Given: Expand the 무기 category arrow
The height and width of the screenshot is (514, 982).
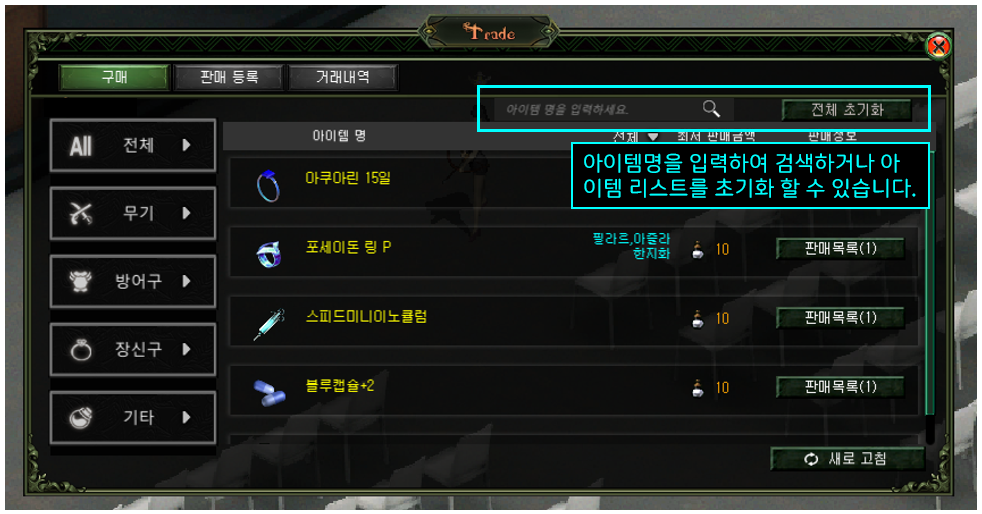Looking at the screenshot, I should coord(186,213).
